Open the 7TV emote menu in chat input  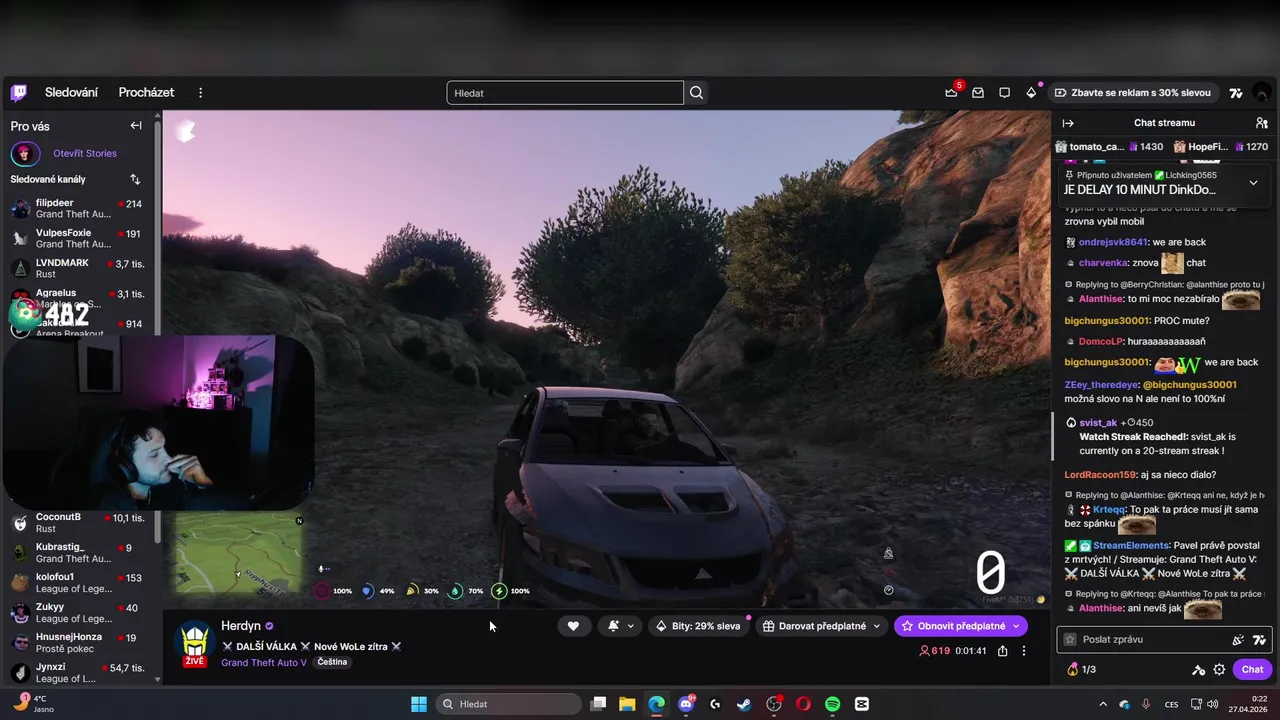[1259, 639]
